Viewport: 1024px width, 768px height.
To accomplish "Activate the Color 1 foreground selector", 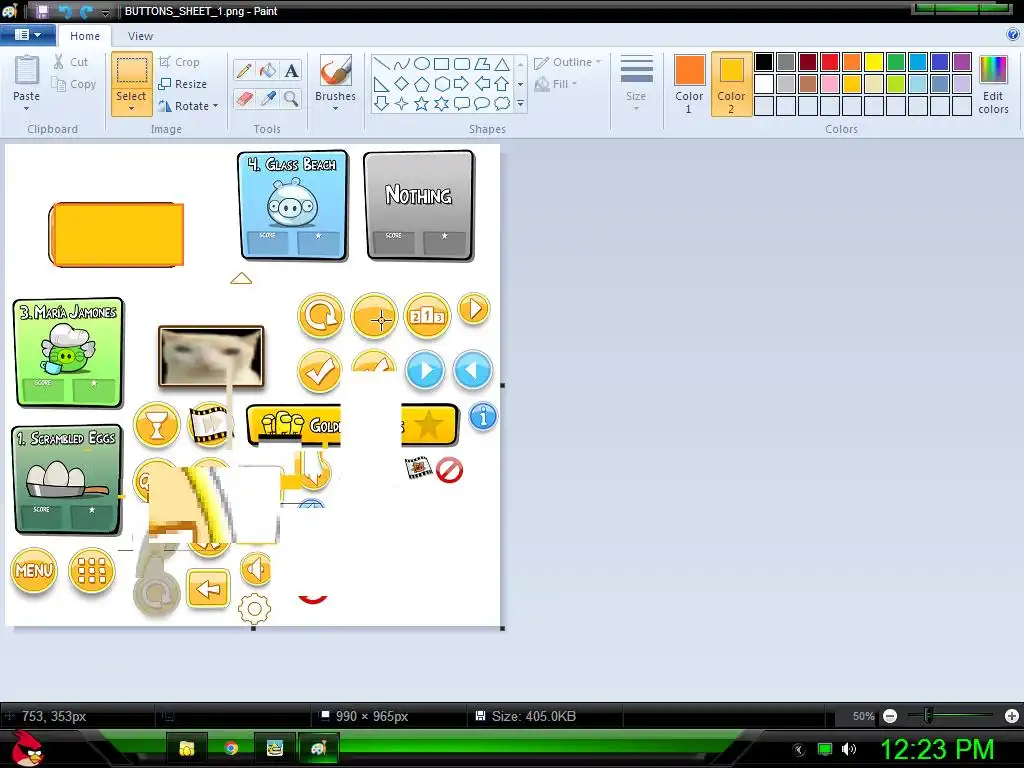I will [689, 84].
